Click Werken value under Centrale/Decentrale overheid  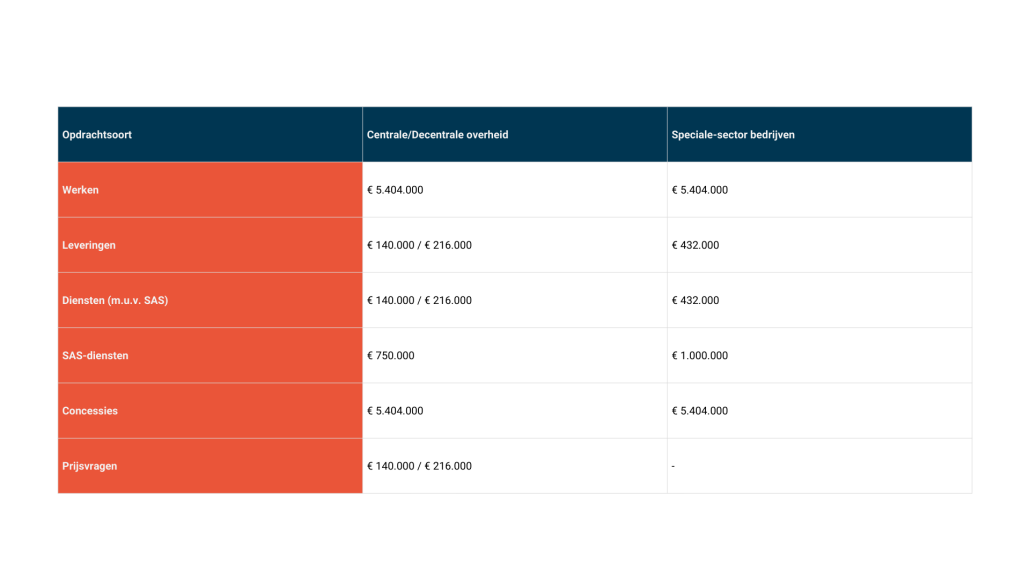click(x=395, y=190)
